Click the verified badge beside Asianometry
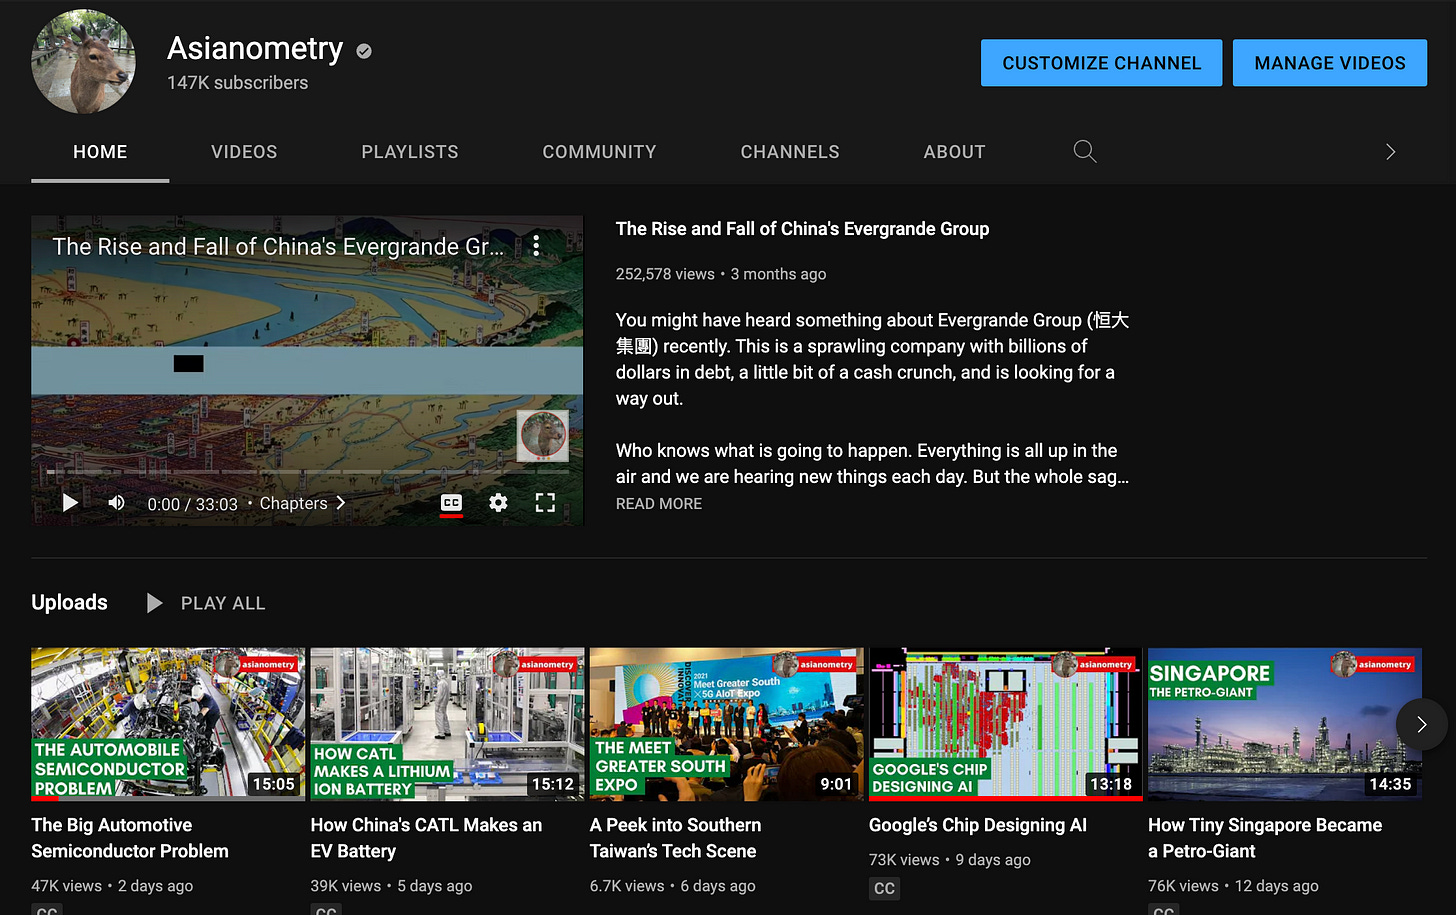This screenshot has width=1456, height=915. click(x=364, y=51)
